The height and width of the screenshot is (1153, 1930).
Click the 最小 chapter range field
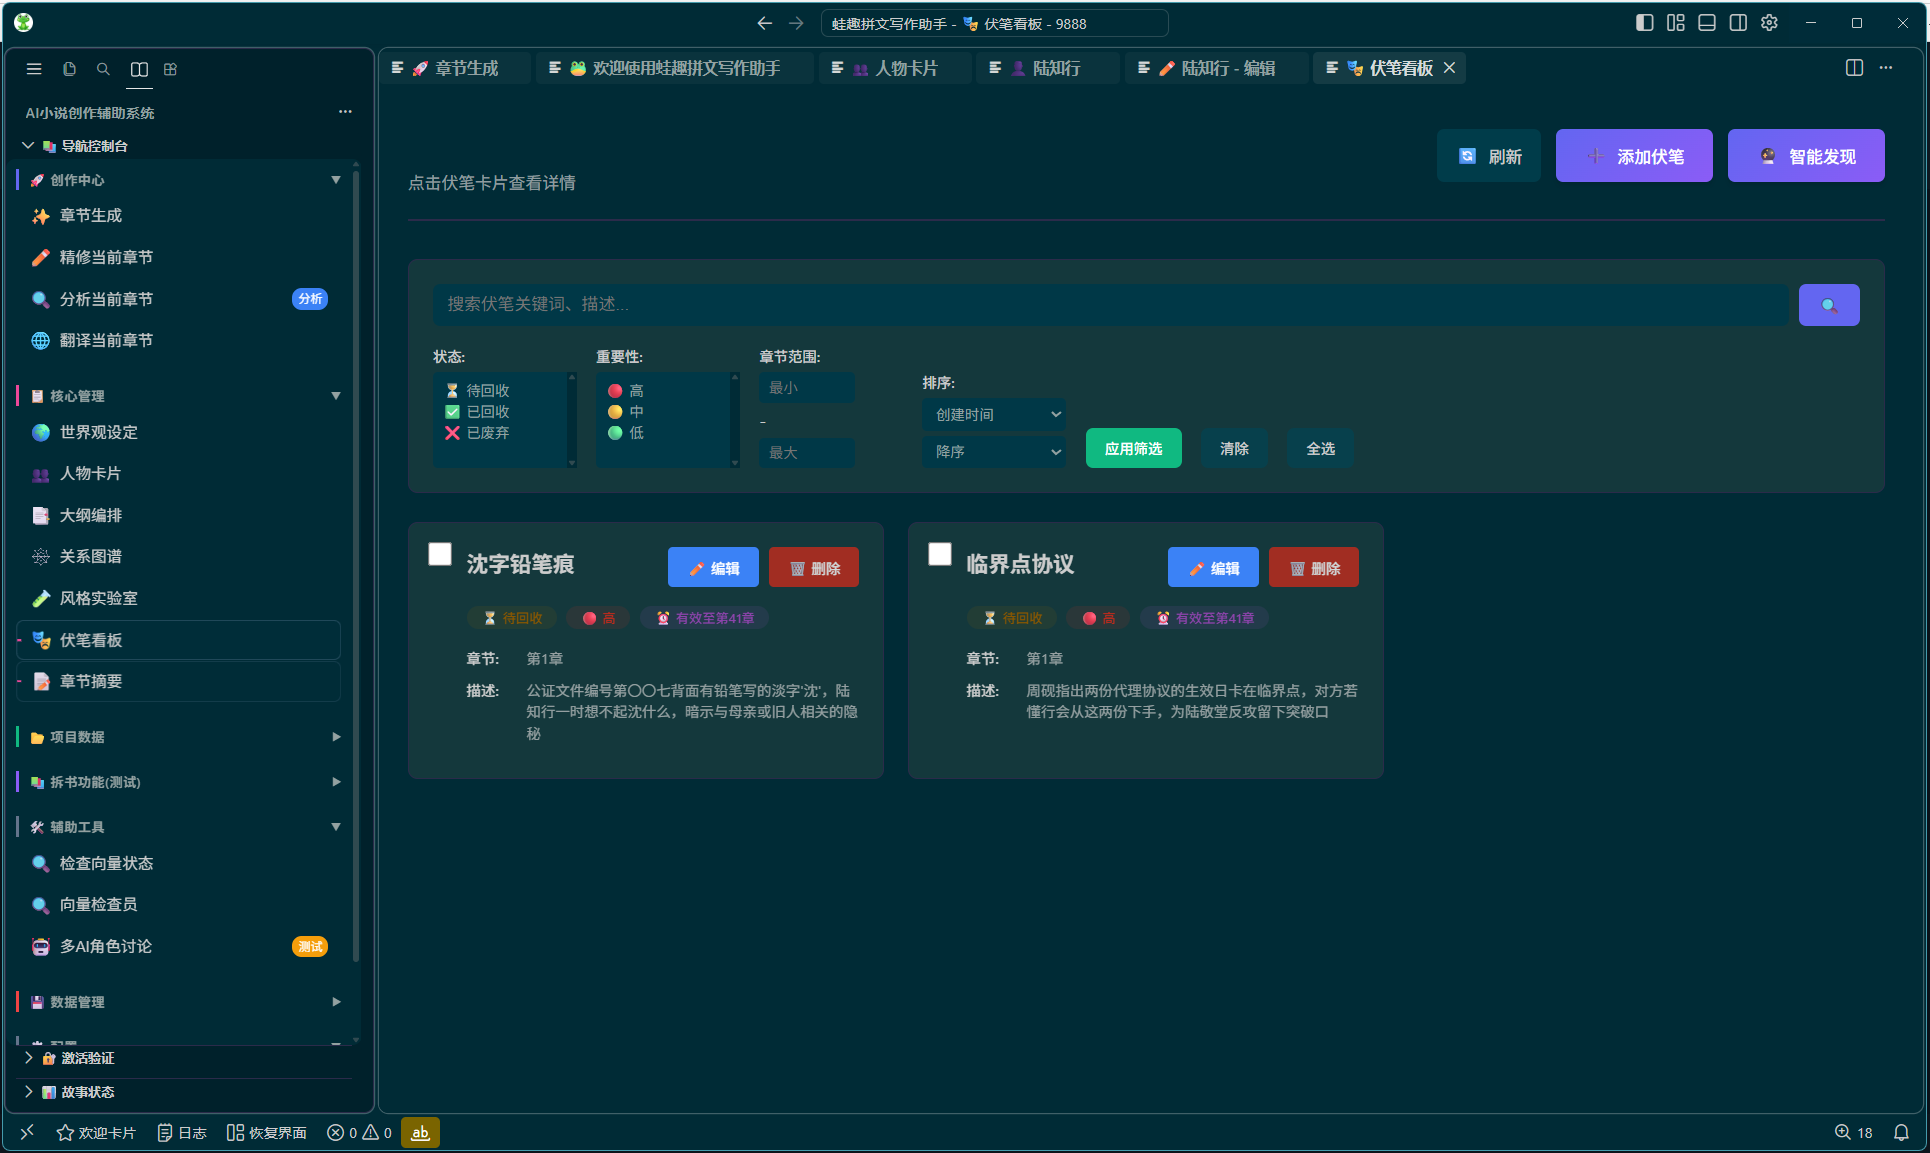pos(806,388)
